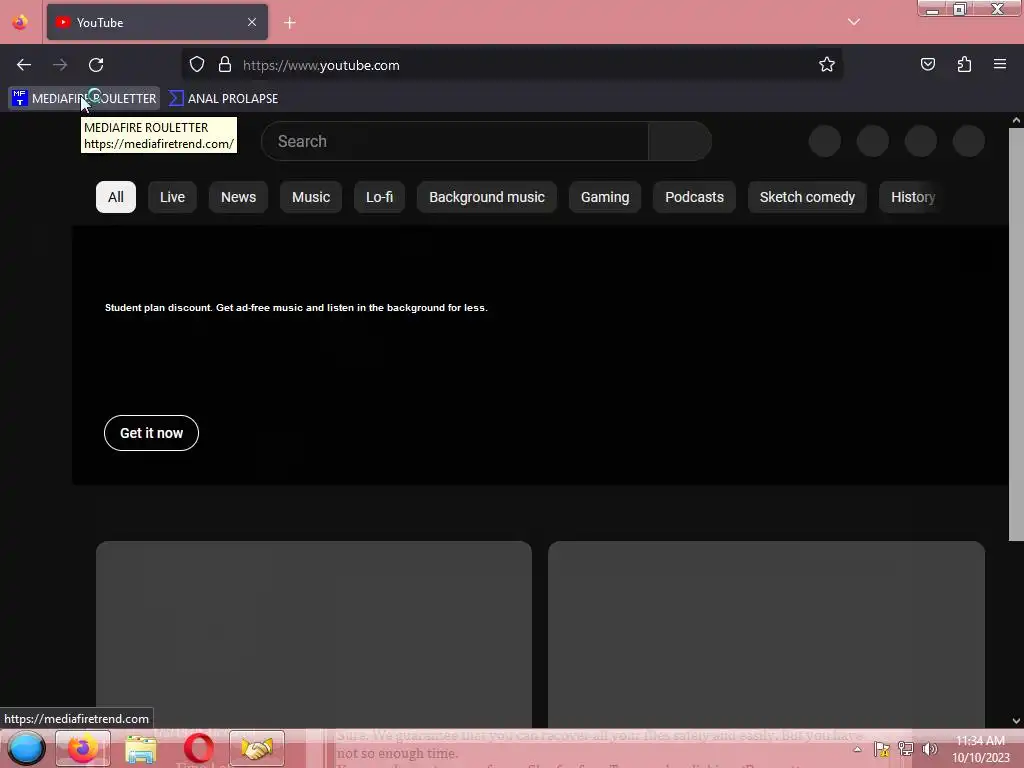1024x768 pixels.
Task: Open the Extensions puzzle icon
Action: click(x=964, y=65)
